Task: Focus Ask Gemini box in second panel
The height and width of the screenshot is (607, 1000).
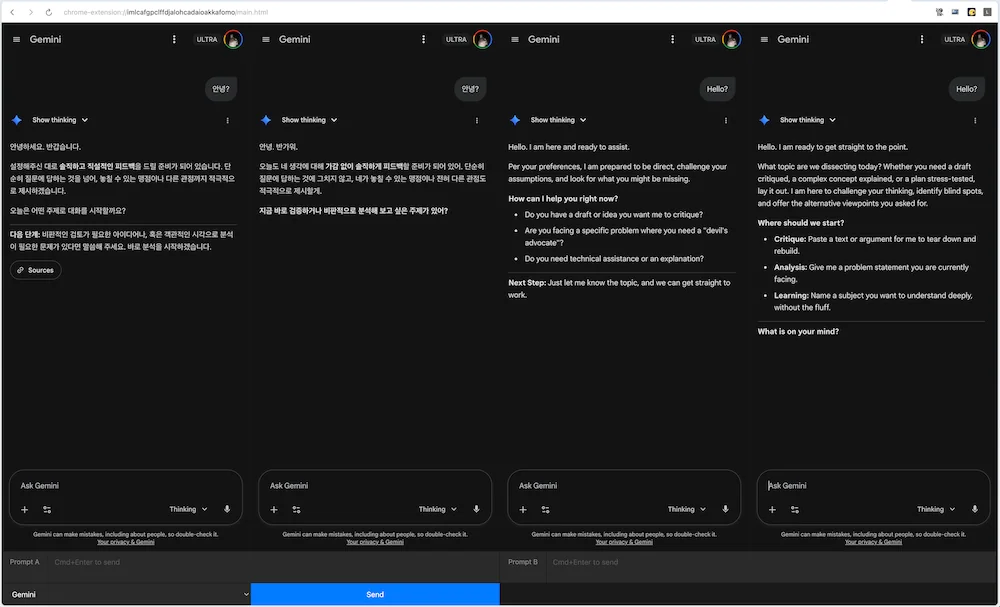Action: 375,486
